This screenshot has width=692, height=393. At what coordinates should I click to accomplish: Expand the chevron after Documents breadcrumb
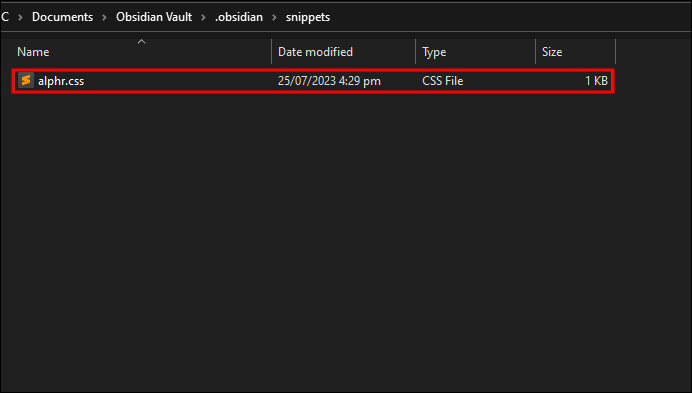105,17
